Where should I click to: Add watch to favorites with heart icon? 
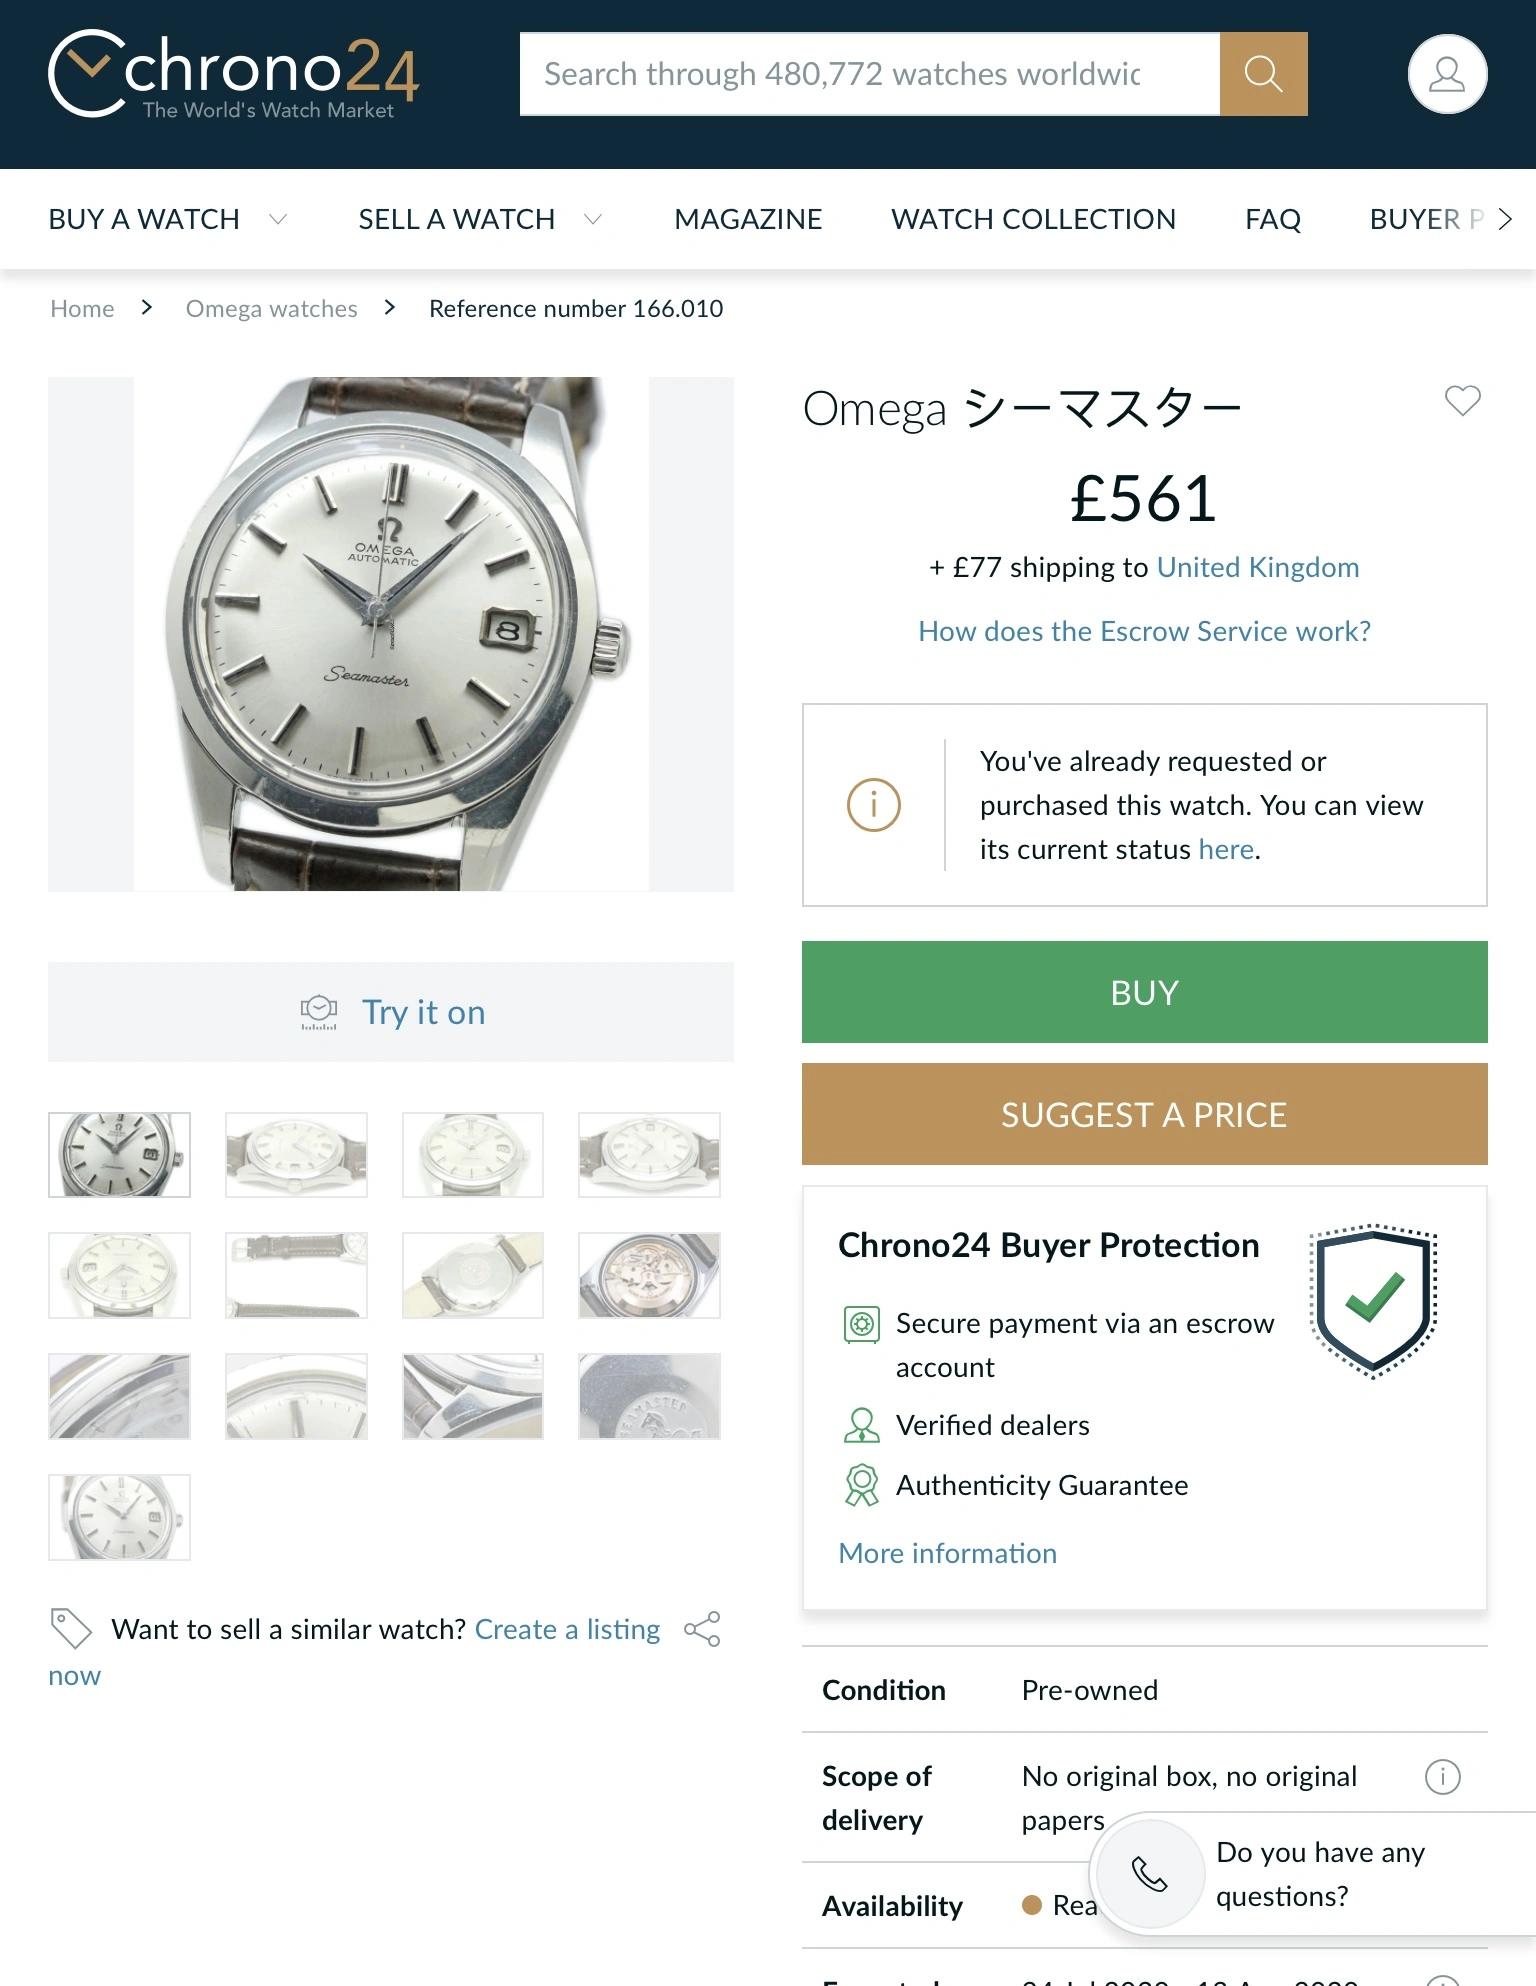(x=1462, y=401)
